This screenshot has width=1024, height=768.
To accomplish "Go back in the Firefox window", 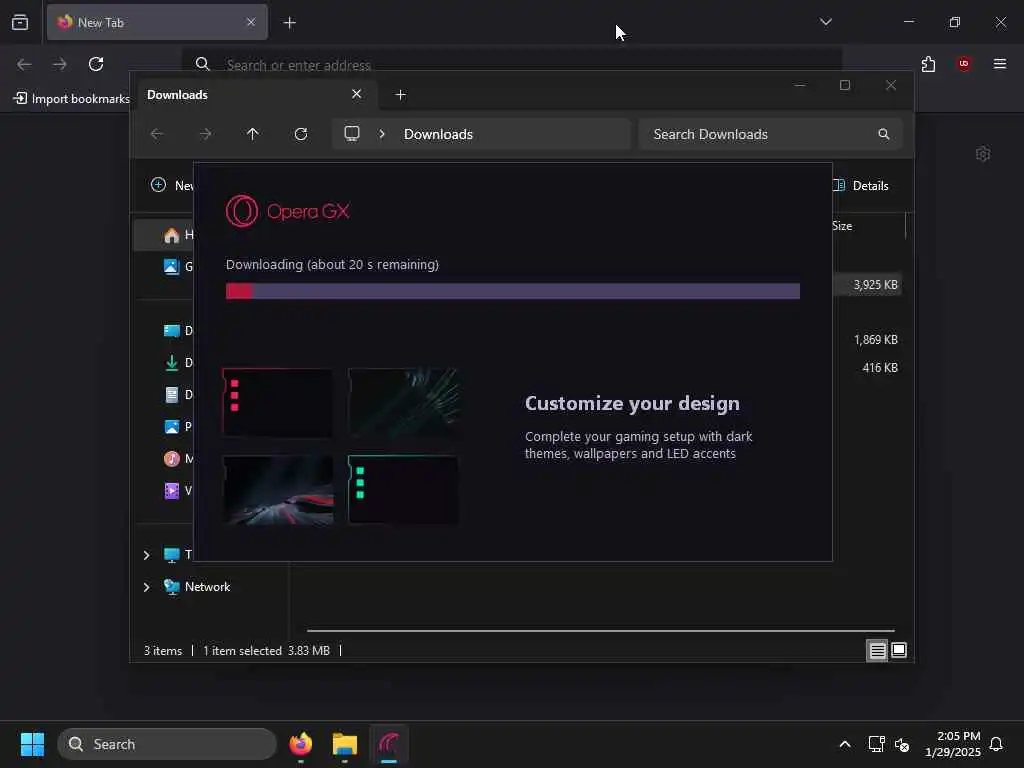I will pos(24,64).
